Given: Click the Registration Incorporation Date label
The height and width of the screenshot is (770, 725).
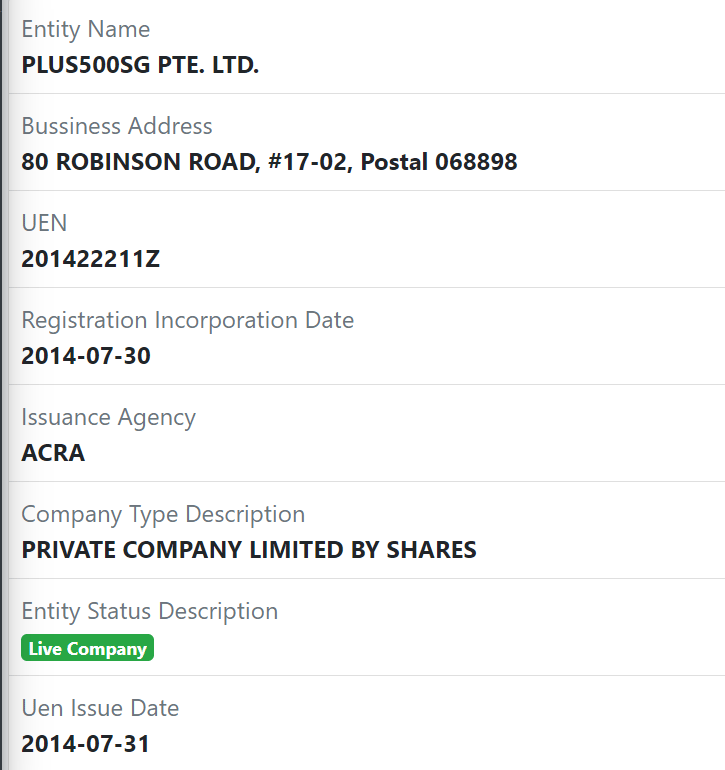Looking at the screenshot, I should 187,321.
